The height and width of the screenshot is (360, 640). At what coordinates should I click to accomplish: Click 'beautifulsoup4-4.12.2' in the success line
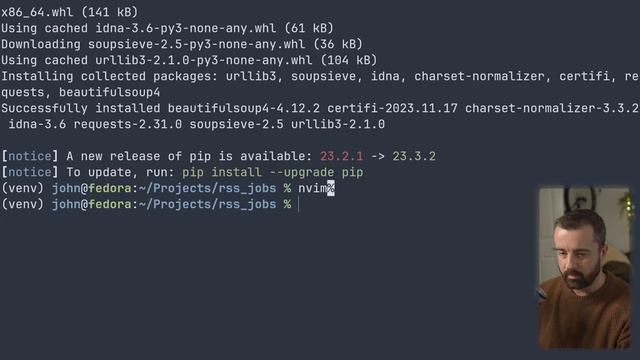point(244,109)
